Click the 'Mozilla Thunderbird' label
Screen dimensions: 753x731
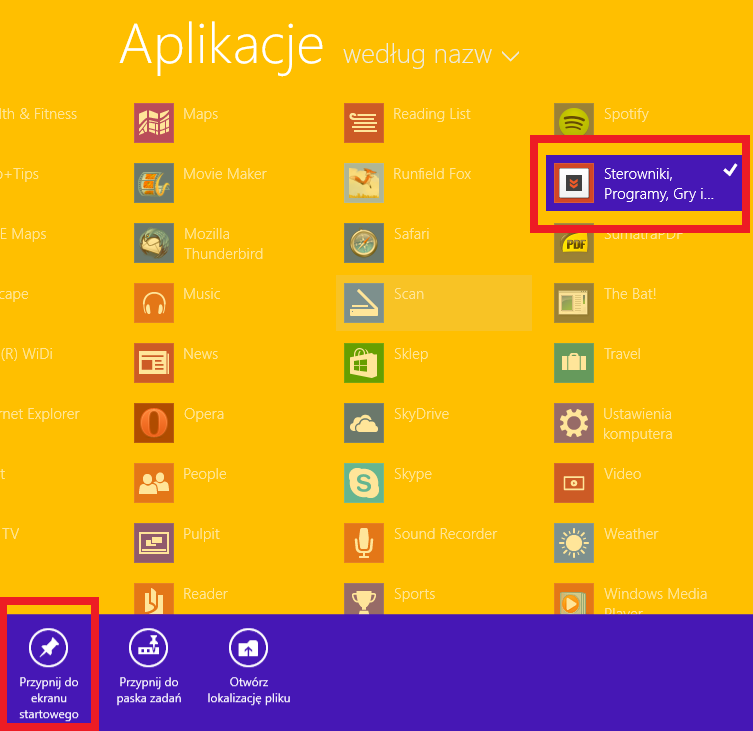[223, 244]
